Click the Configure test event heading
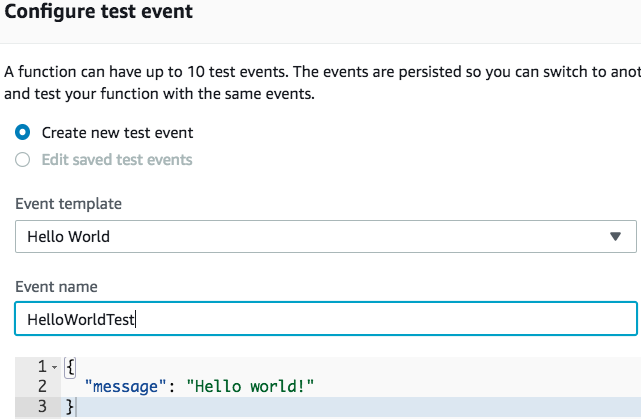Screen dimensions: 641x419 click(x=99, y=14)
